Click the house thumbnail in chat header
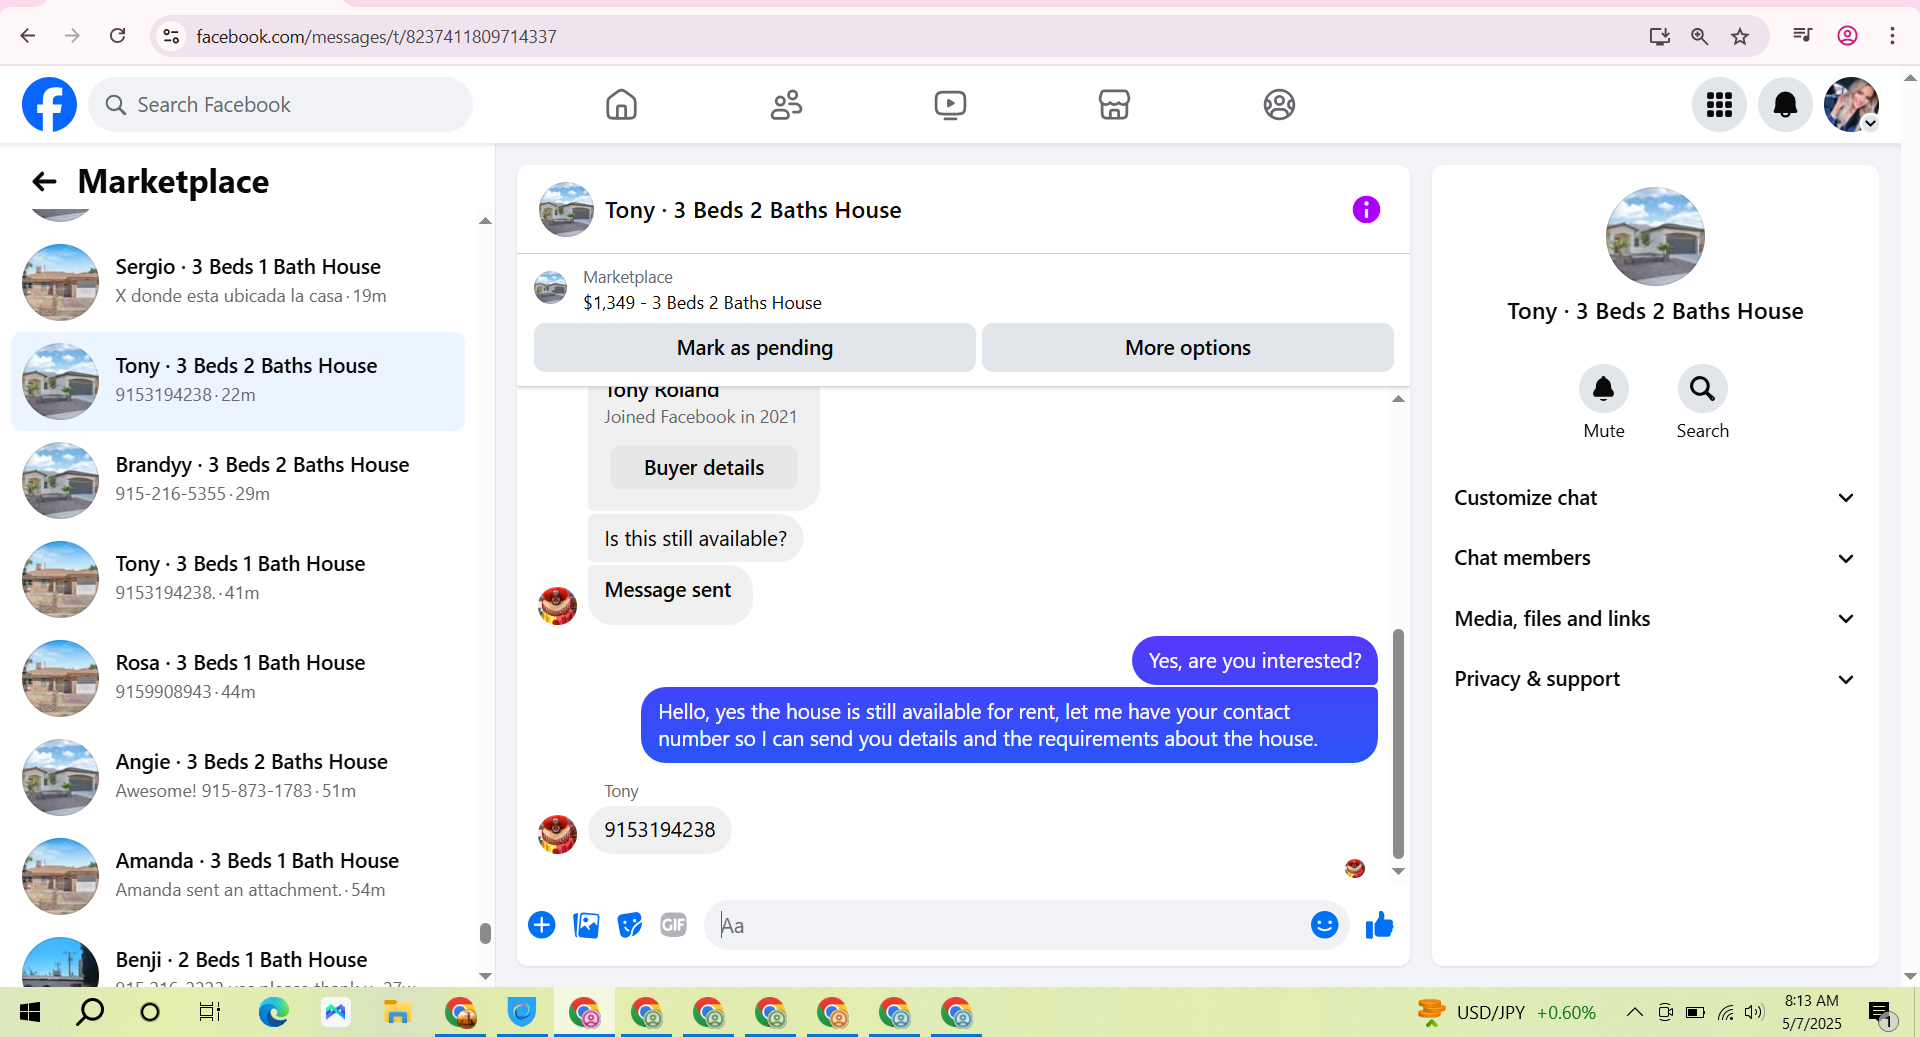Screen dimensions: 1920x1037 pyautogui.click(x=566, y=209)
